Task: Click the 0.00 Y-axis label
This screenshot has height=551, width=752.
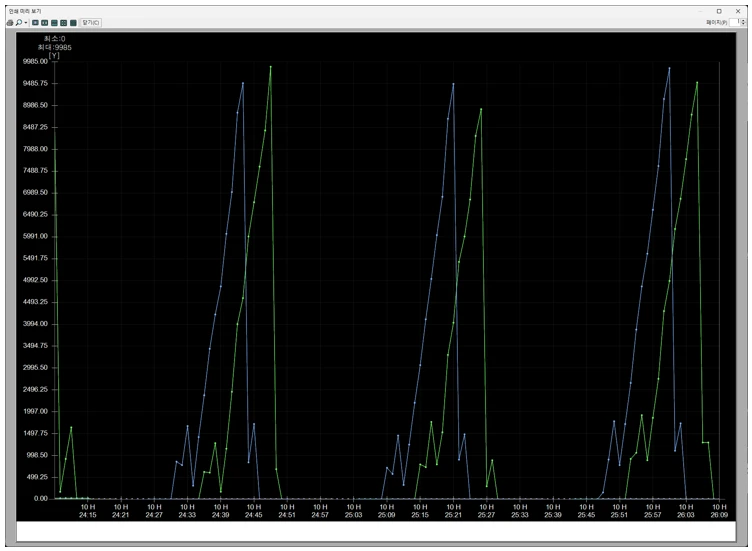Action: point(41,499)
